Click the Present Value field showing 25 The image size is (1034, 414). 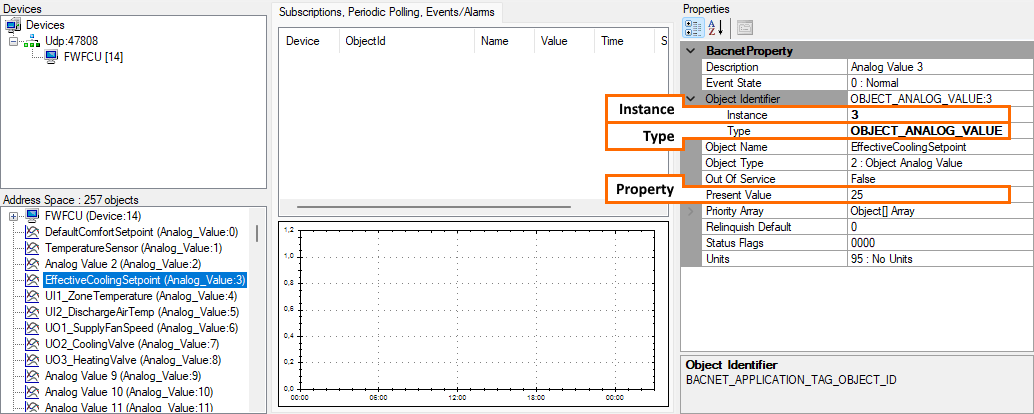tap(925, 195)
